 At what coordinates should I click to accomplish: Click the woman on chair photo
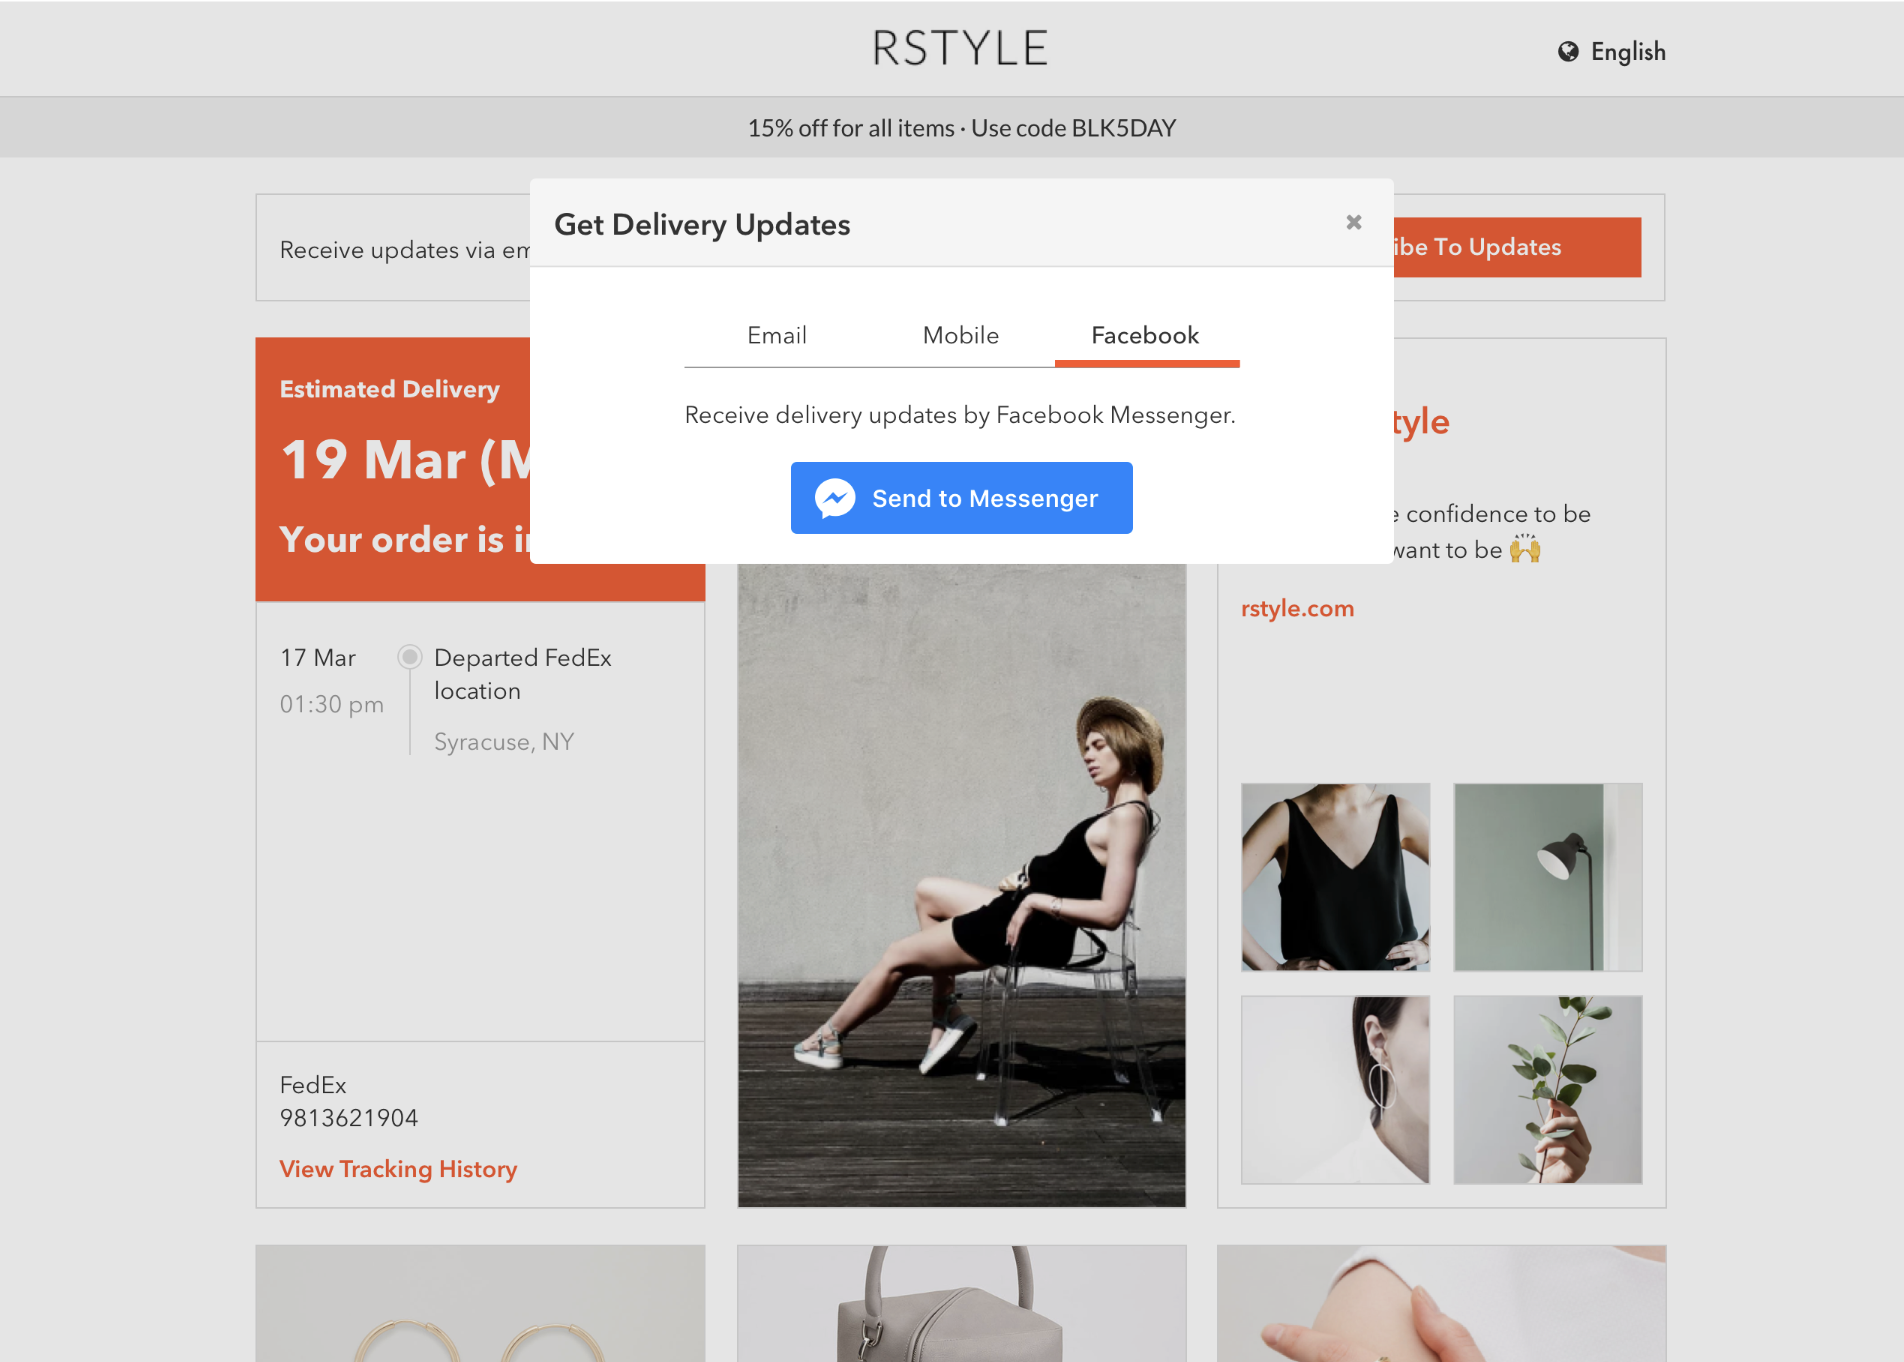(x=961, y=885)
